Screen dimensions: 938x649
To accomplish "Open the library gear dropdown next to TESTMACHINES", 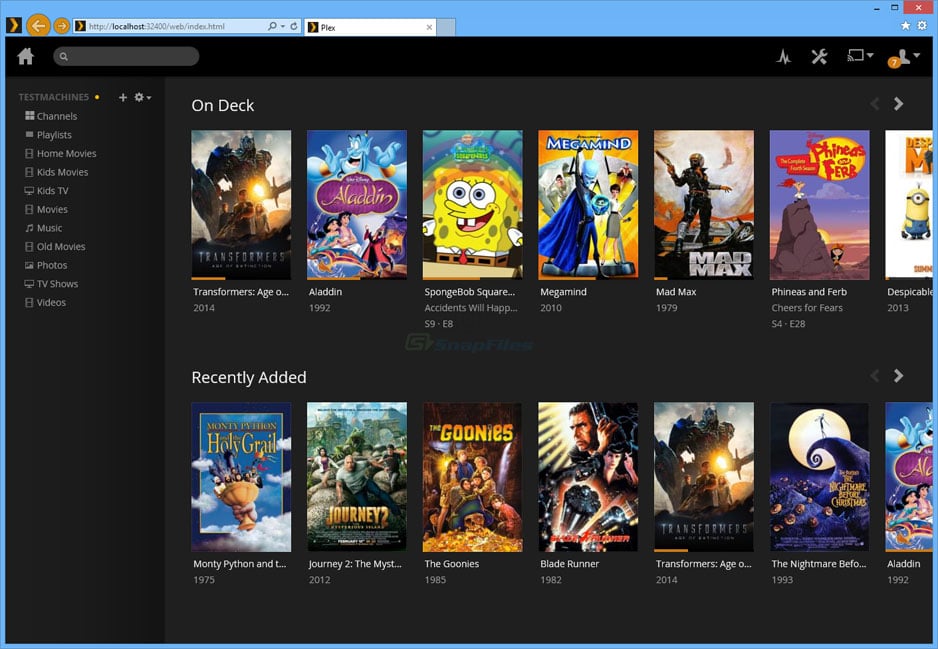I will tap(142, 98).
